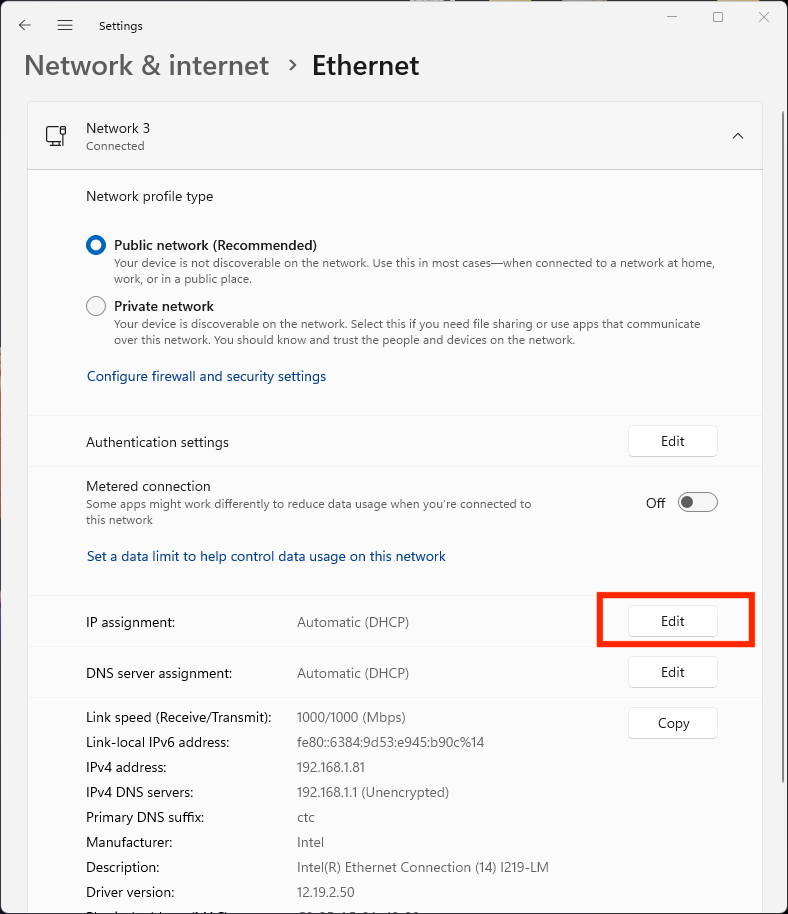Toggle the Metered connection switch

(x=697, y=502)
